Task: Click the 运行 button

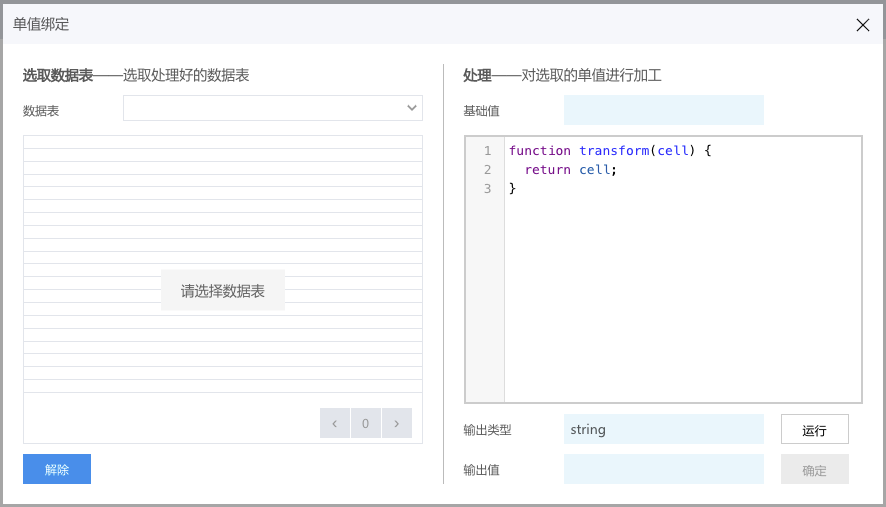Action: tap(814, 430)
